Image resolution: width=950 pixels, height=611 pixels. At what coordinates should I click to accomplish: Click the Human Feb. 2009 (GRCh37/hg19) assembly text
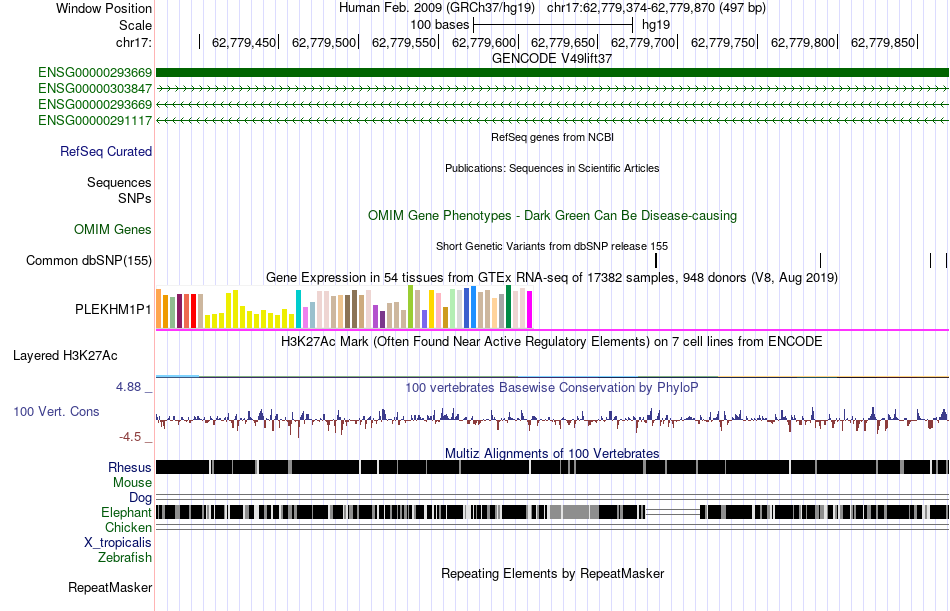(437, 8)
